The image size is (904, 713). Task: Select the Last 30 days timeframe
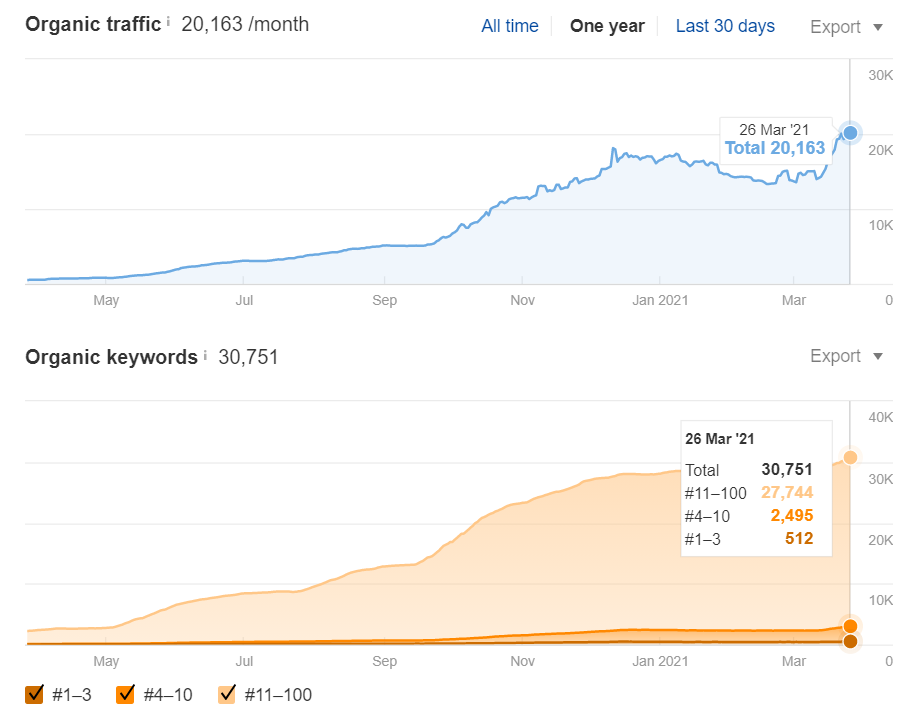[x=725, y=27]
